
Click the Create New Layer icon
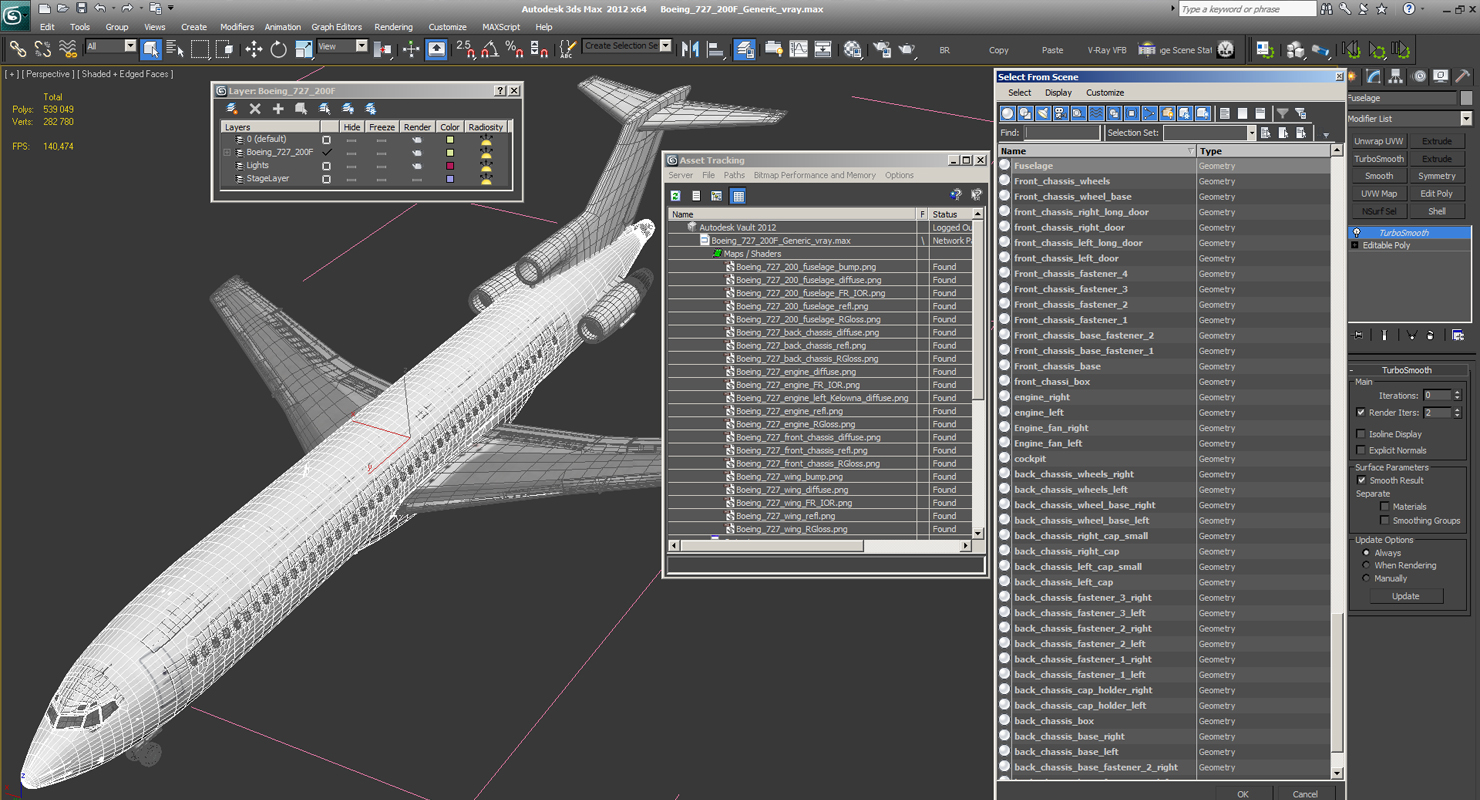(232, 109)
